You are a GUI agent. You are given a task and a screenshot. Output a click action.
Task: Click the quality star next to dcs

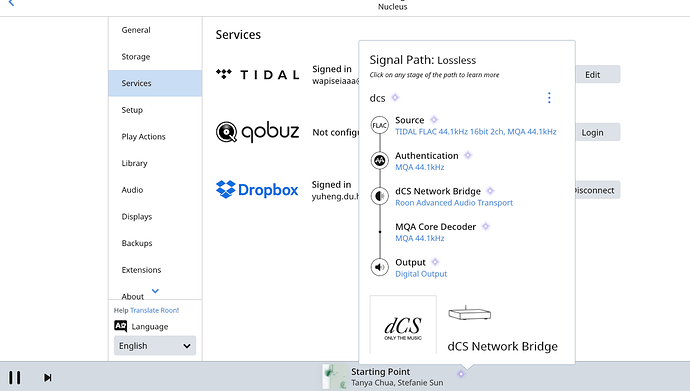tap(395, 97)
